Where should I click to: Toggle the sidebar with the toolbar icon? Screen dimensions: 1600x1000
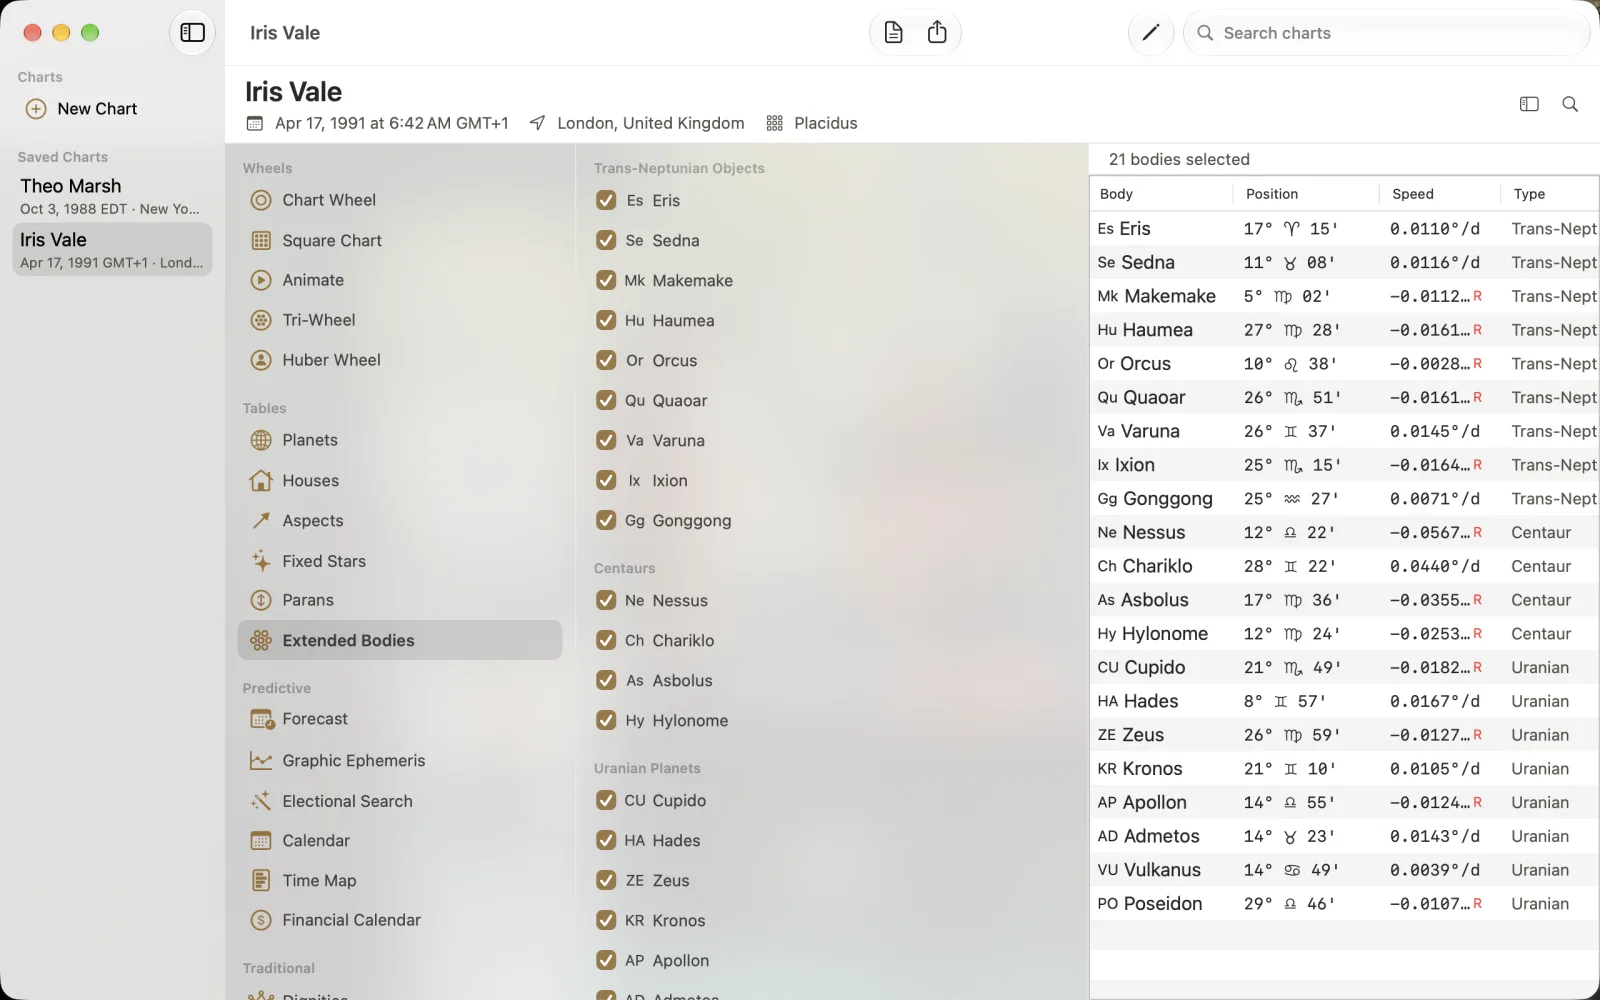[x=192, y=33]
